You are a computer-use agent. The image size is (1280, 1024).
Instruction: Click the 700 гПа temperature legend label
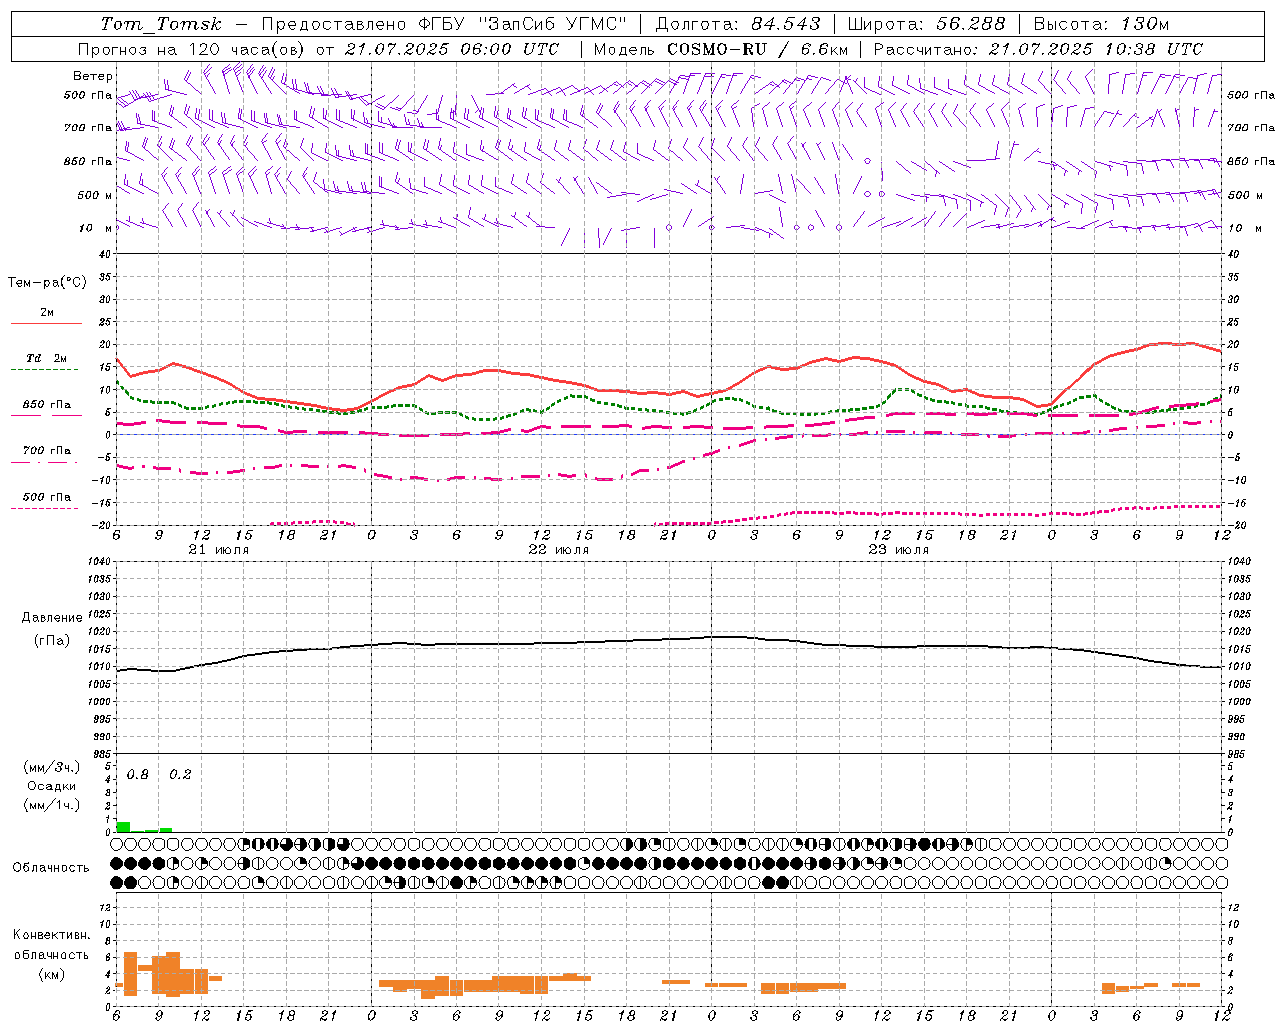46,450
